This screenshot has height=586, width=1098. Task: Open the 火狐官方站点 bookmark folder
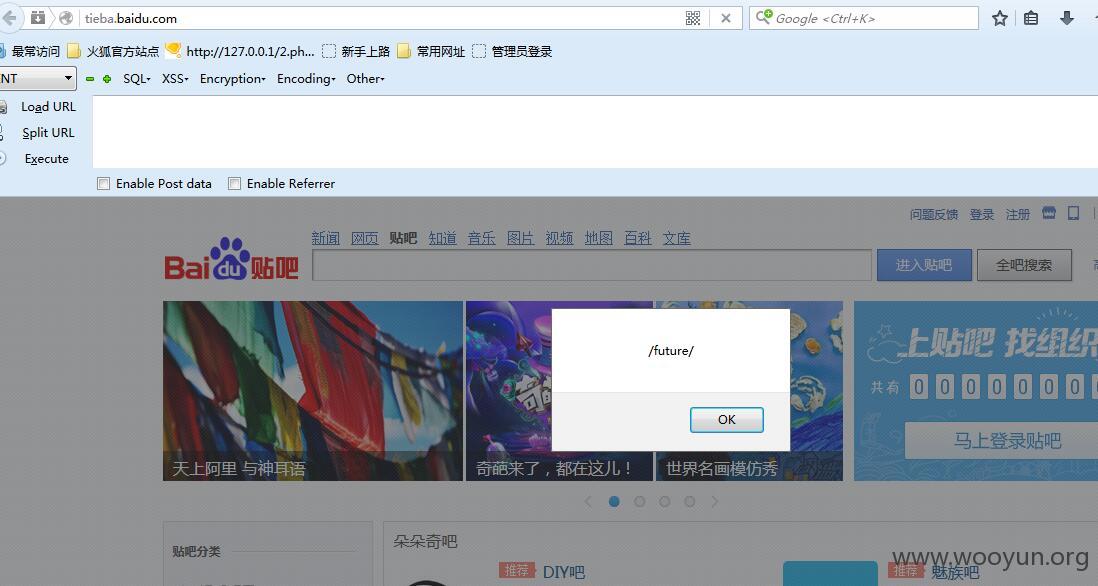(x=113, y=51)
